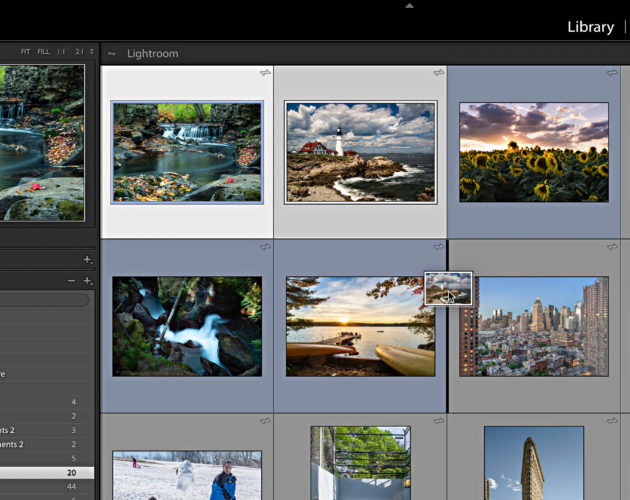Select the snow scene with person thumbnail
The height and width of the screenshot is (500, 630).
click(187, 475)
